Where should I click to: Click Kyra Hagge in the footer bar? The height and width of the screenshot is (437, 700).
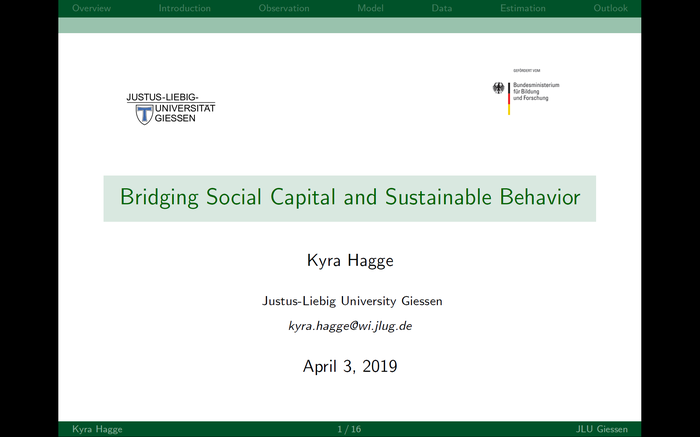(97, 429)
